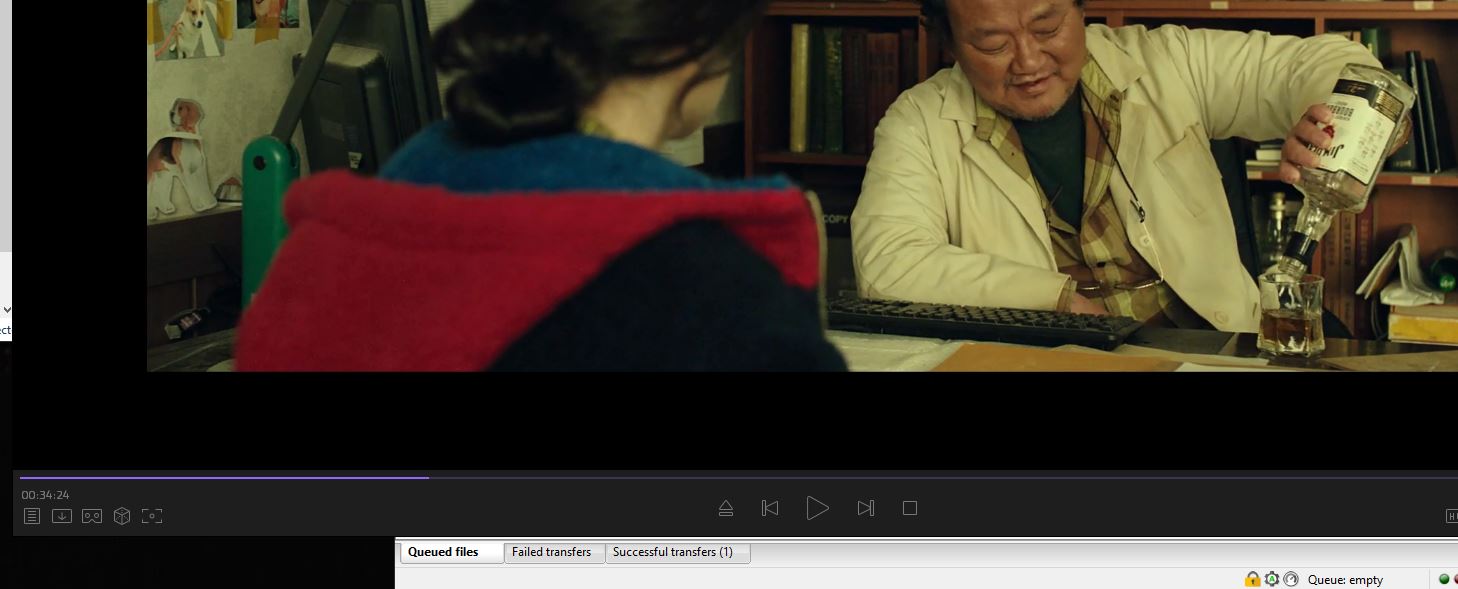This screenshot has height=589, width=1458.
Task: Skip to the previous track
Action: (x=770, y=508)
